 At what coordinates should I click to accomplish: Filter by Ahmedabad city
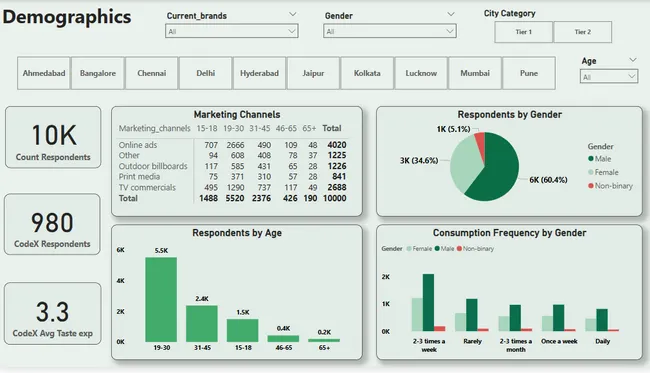click(44, 73)
